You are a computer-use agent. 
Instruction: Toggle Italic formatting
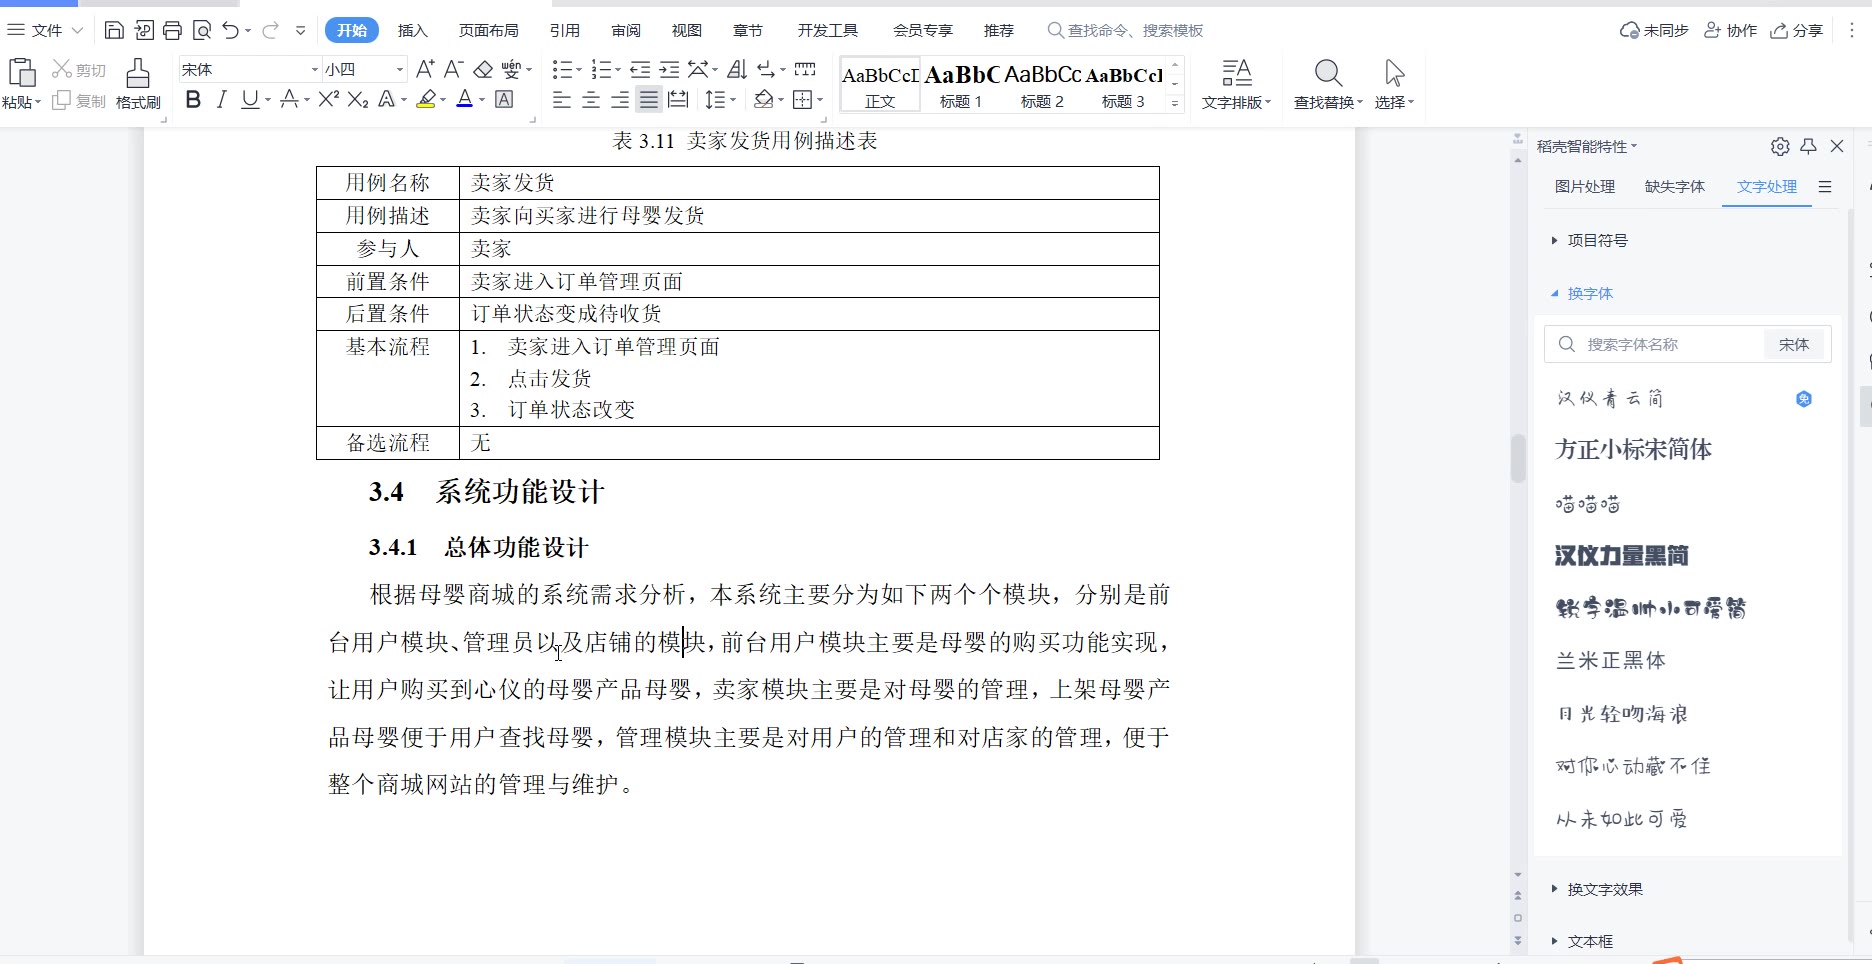click(222, 99)
